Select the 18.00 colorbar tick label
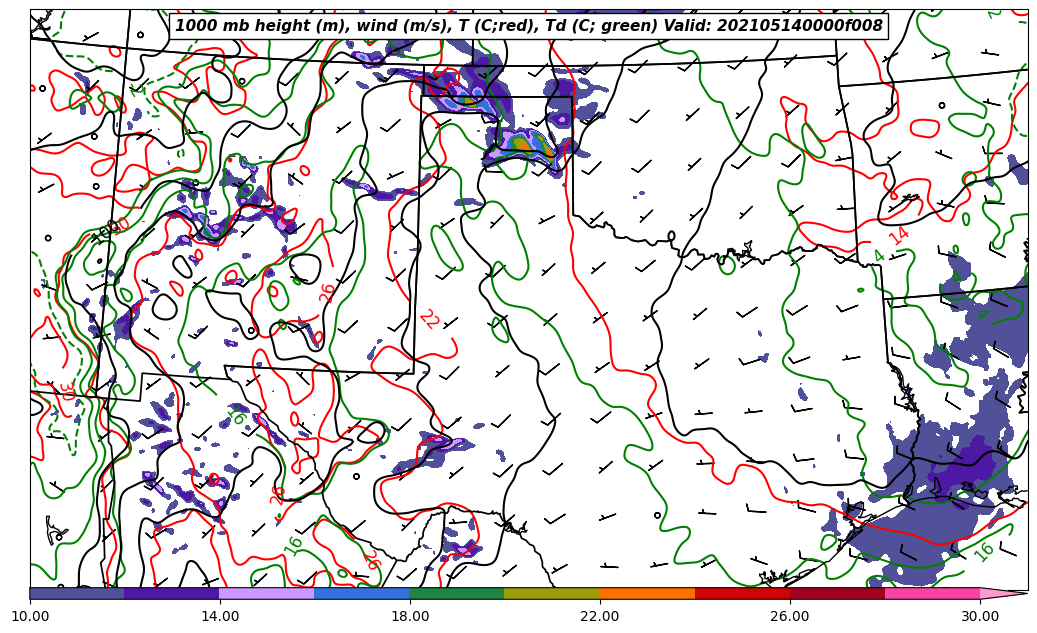Image resolution: width=1037 pixels, height=633 pixels. click(410, 616)
